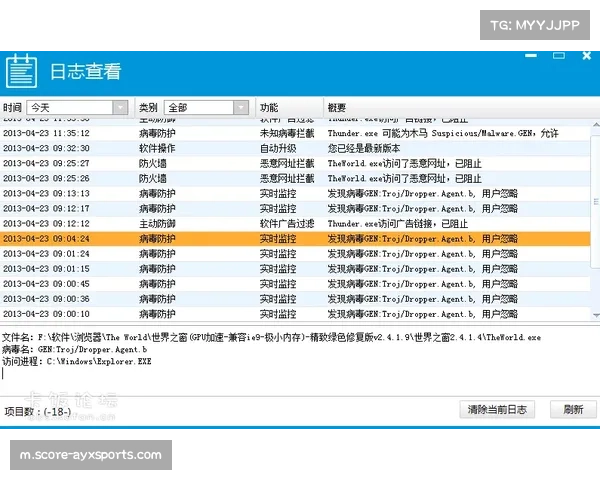The image size is (600, 480).
Task: Click the m.score-ayxsports.com watermark link
Action: click(x=91, y=455)
